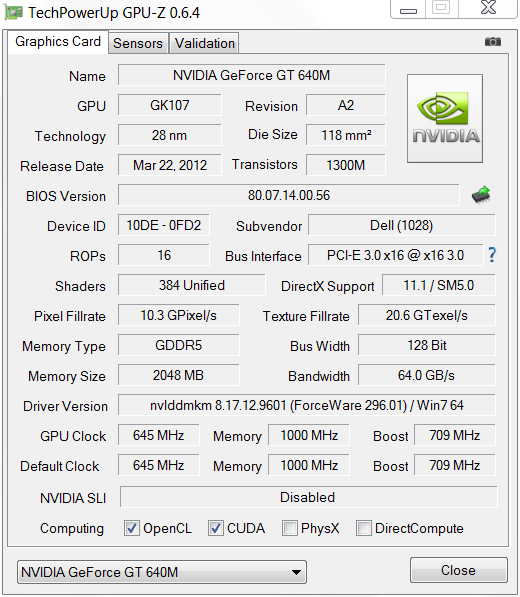Screen dimensions: 520x597
Task: Click the NVIDIA logo image
Action: (x=445, y=118)
